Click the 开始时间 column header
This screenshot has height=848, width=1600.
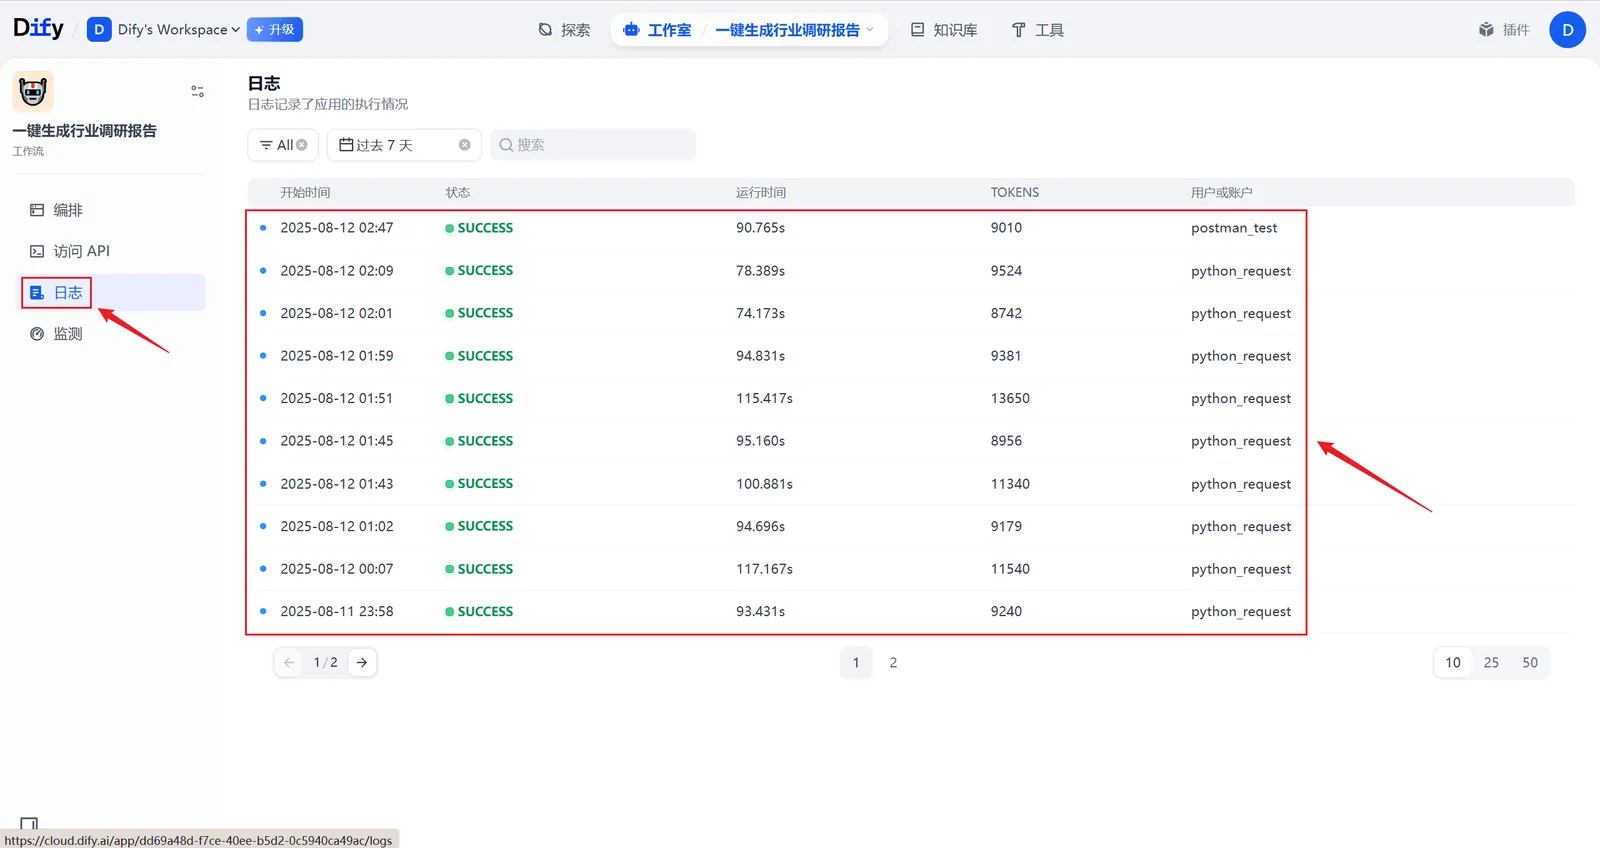[x=305, y=192]
